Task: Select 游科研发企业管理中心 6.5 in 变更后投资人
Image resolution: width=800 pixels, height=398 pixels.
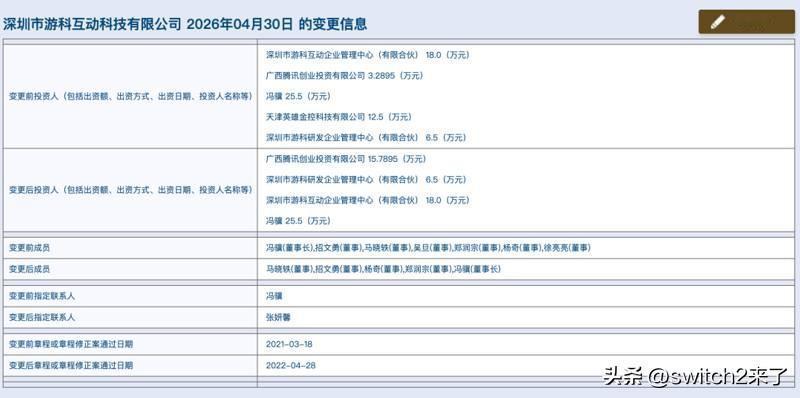Action: (366, 180)
